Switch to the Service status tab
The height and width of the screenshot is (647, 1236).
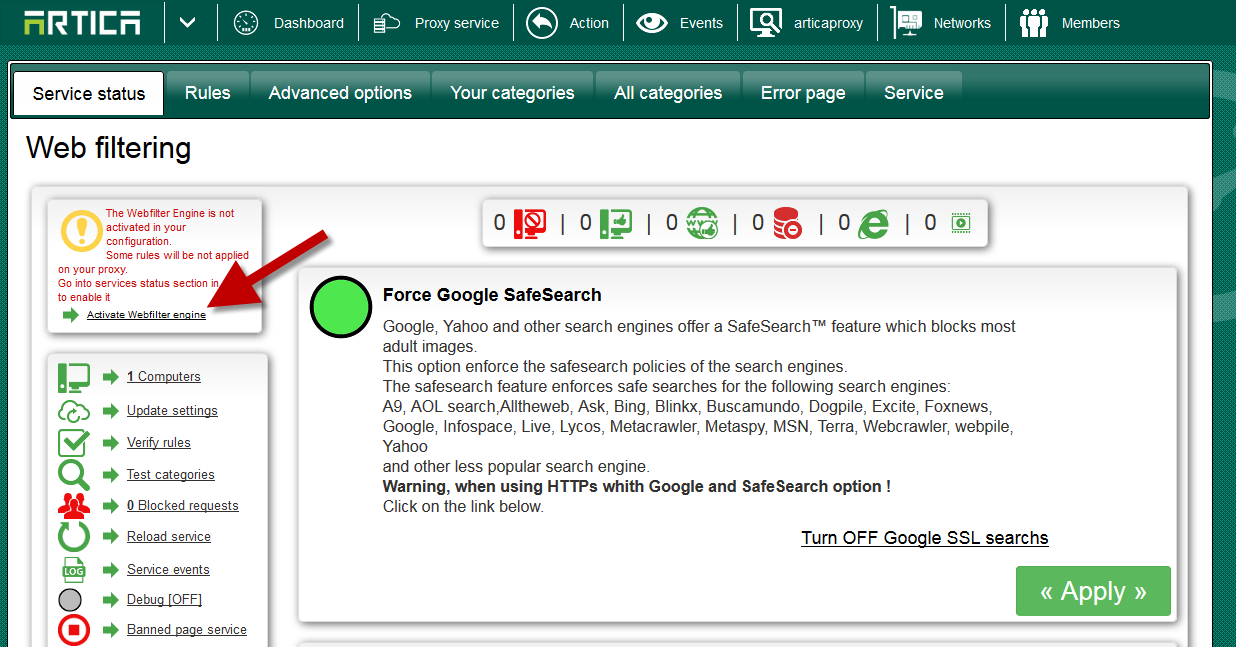(89, 94)
